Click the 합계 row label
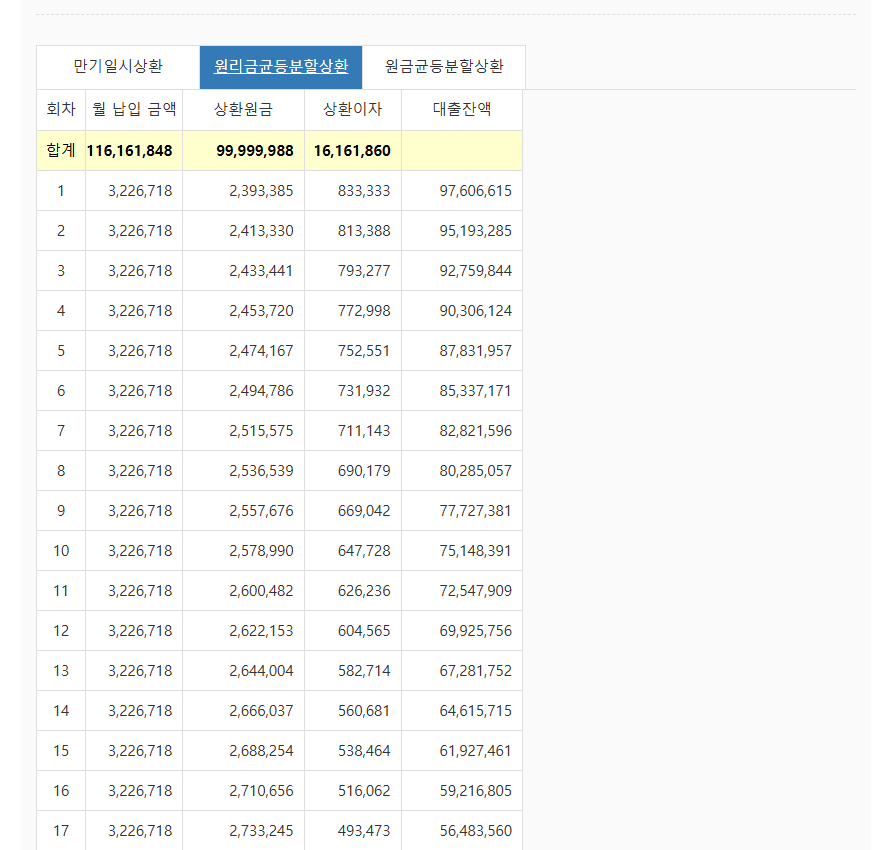This screenshot has height=850, width=891. [x=61, y=151]
